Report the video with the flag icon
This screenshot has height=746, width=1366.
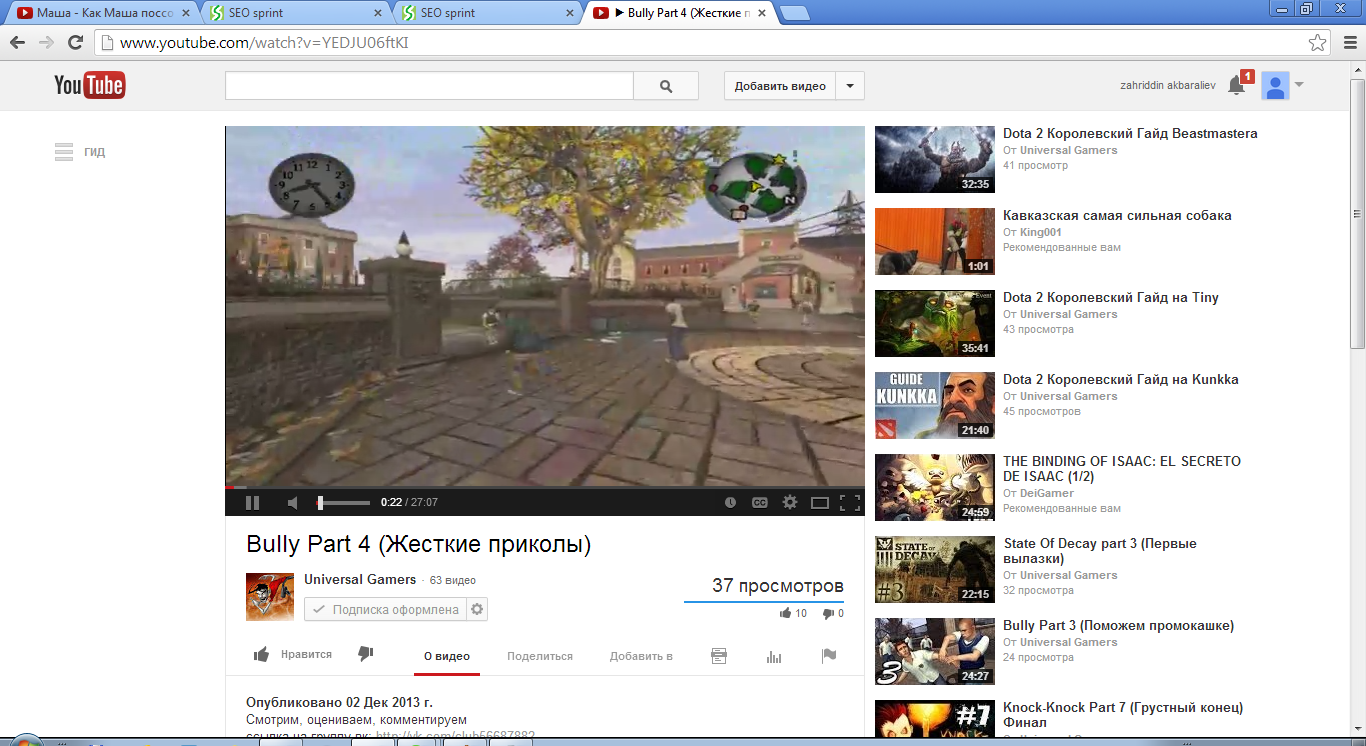click(828, 656)
